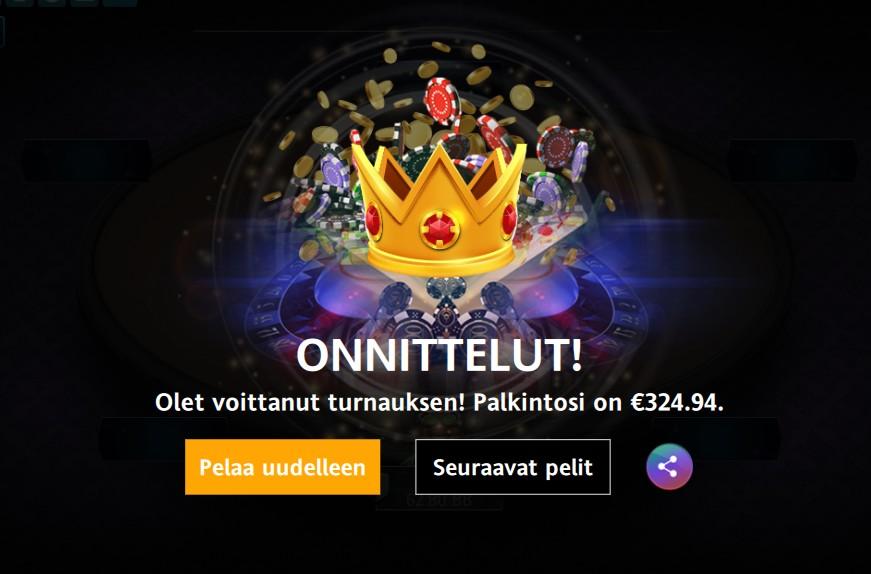
Task: Click the dimmed chip count behind the buttons
Action: coord(439,500)
